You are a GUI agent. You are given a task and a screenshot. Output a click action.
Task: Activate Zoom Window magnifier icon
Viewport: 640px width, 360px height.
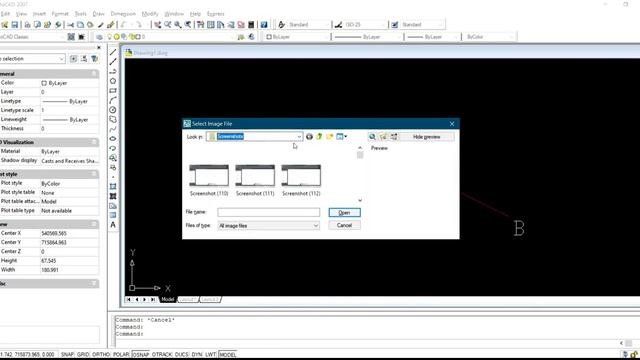click(178, 25)
